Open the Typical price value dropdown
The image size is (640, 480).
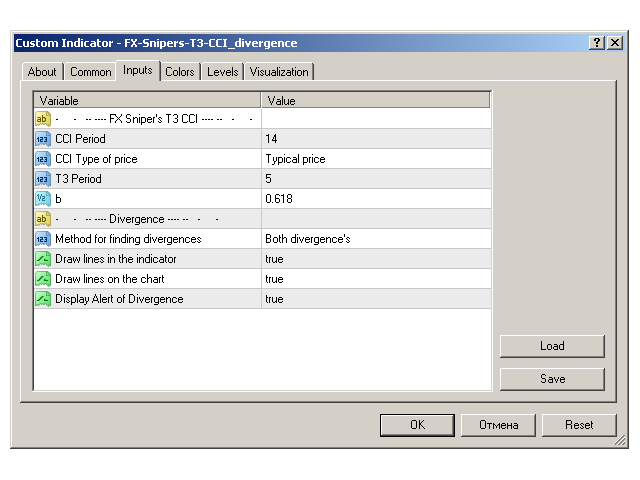click(375, 159)
